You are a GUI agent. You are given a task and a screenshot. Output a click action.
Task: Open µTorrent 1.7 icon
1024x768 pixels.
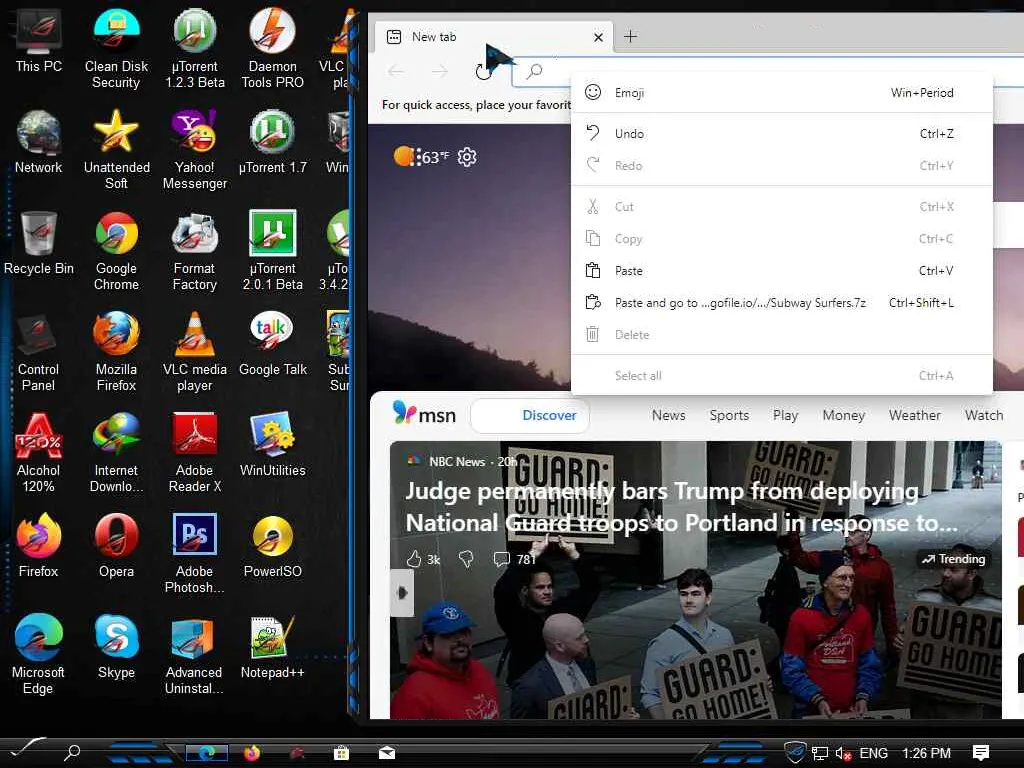(272, 142)
